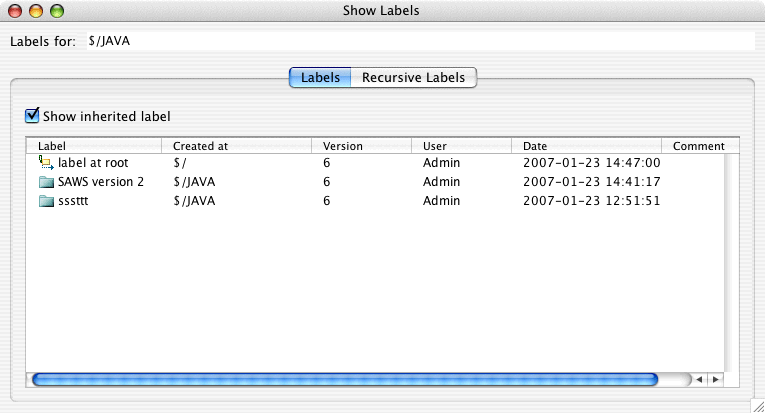Click the Comment column header
Image resolution: width=765 pixels, height=413 pixels.
(x=699, y=146)
